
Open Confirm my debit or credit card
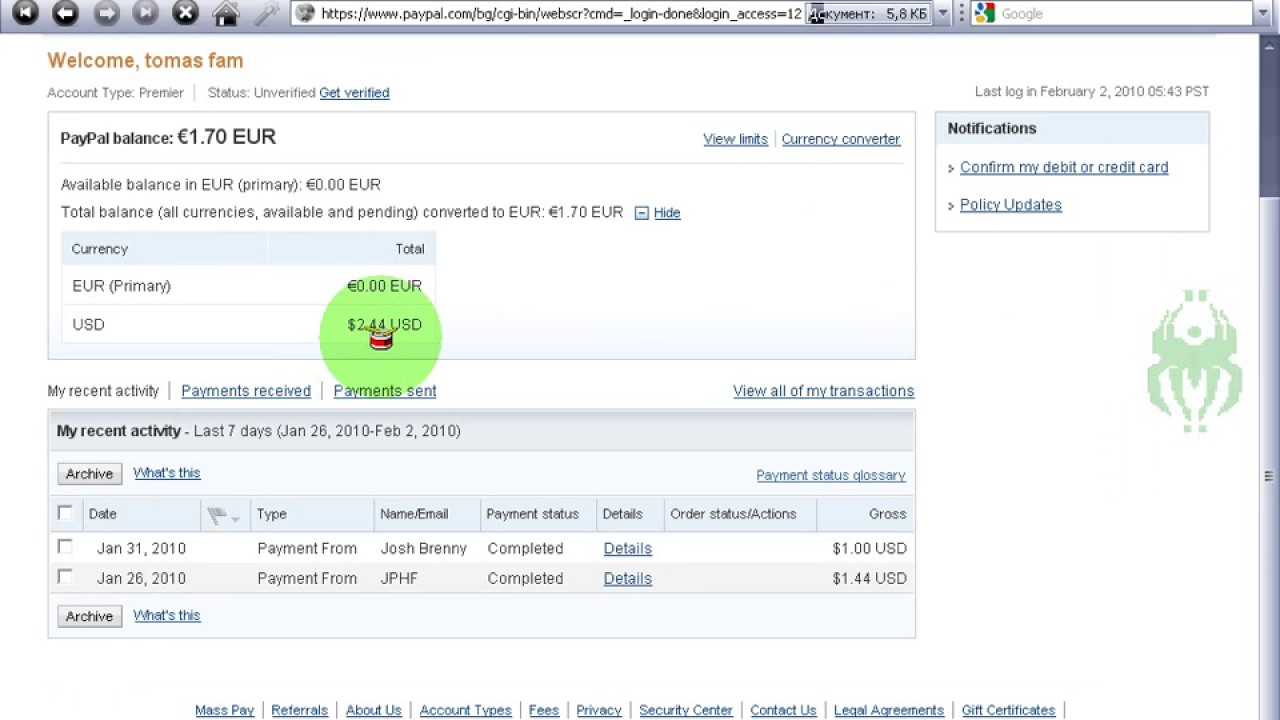pos(1064,167)
